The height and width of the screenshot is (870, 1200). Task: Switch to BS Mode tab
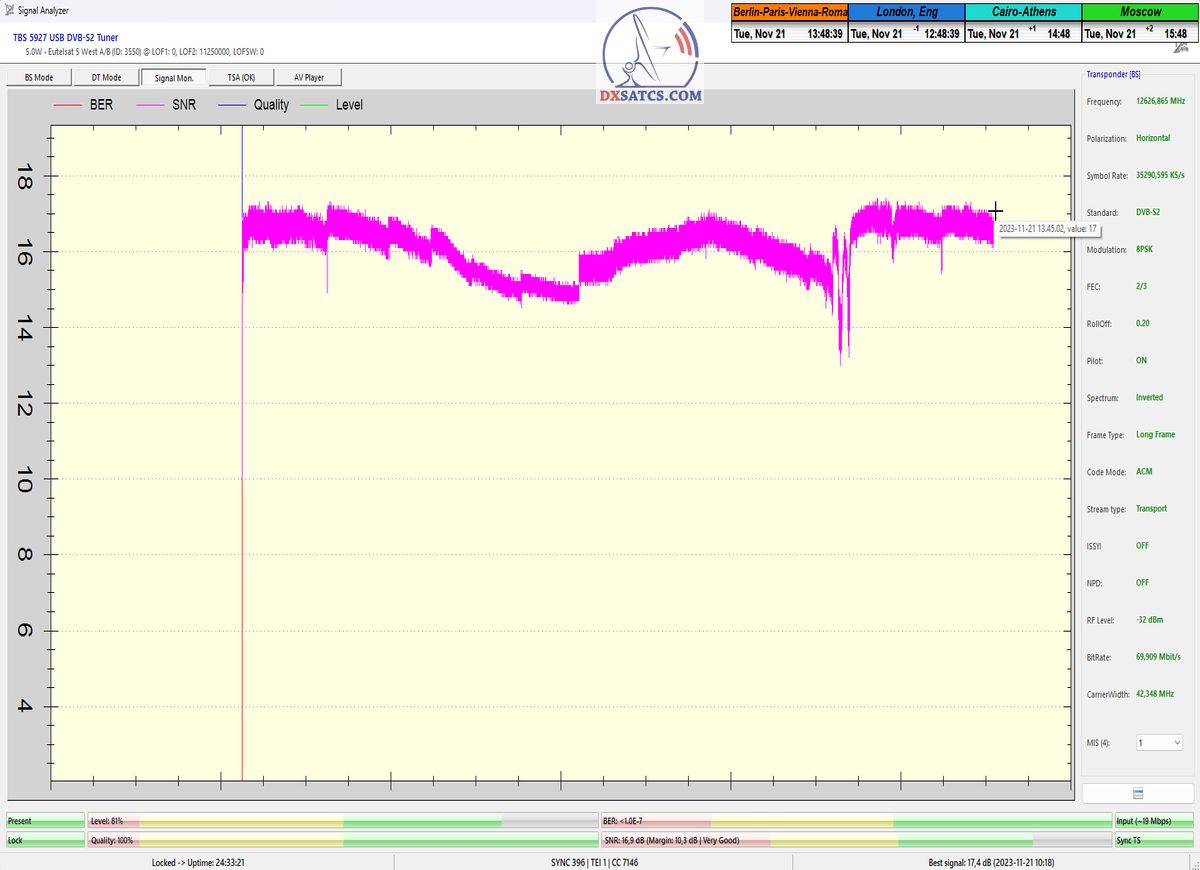(x=39, y=77)
